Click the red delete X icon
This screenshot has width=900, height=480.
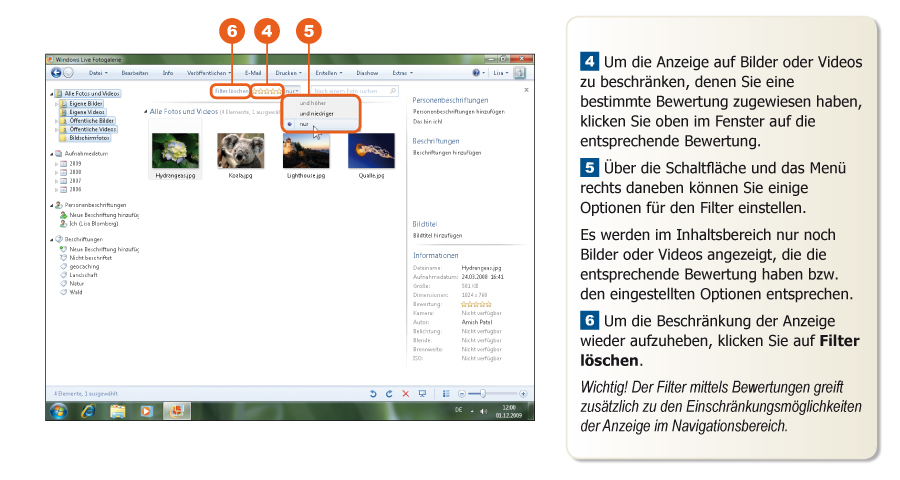tap(406, 394)
